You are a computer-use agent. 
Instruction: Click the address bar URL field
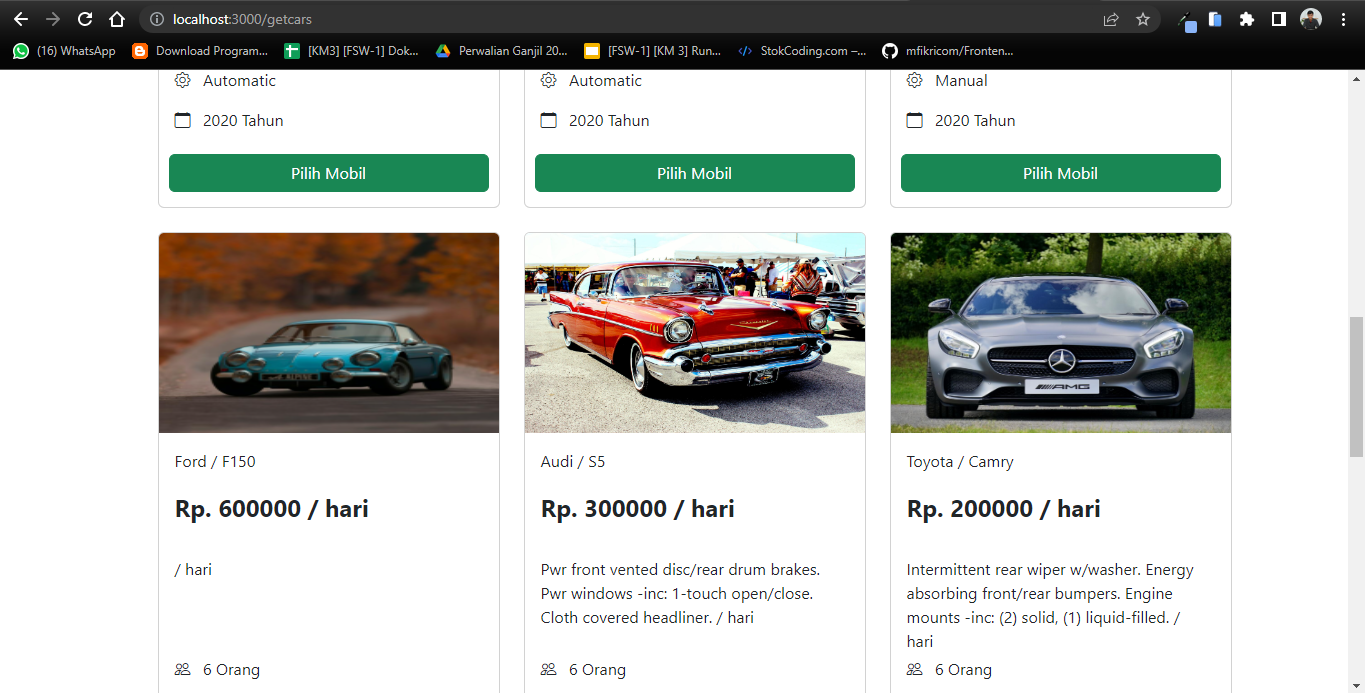click(600, 19)
